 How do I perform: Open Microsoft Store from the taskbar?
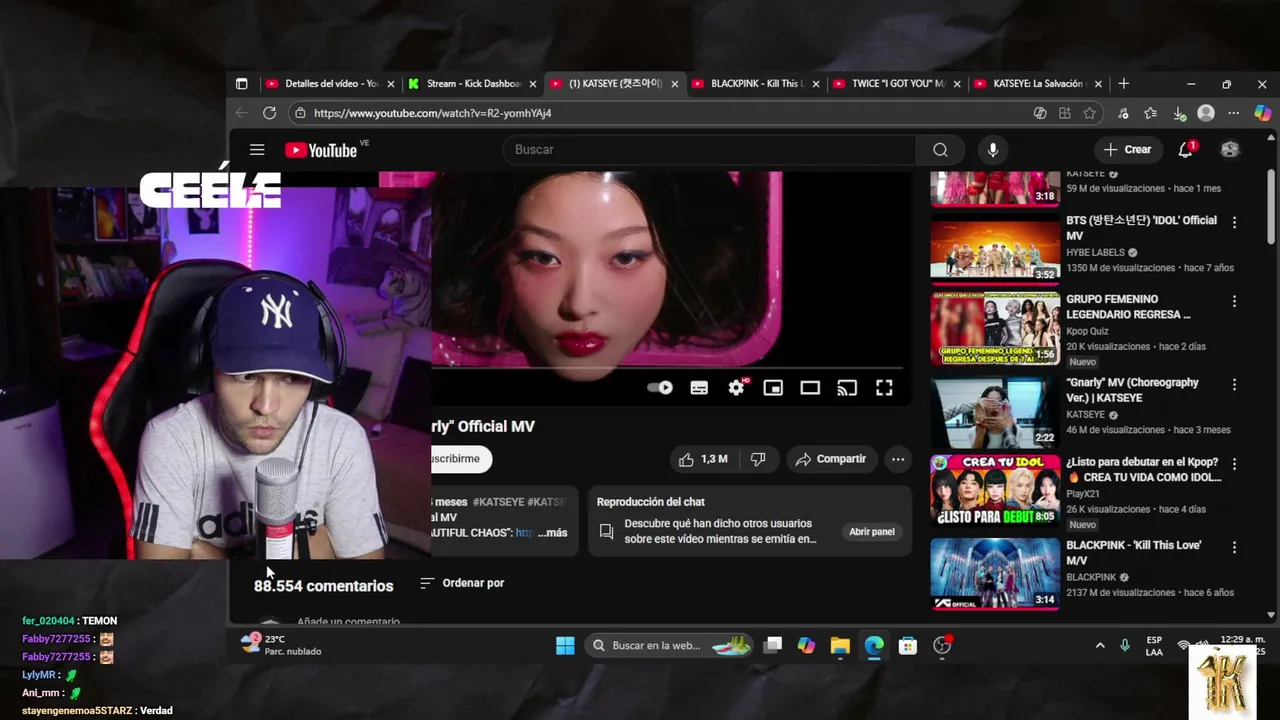click(x=908, y=646)
